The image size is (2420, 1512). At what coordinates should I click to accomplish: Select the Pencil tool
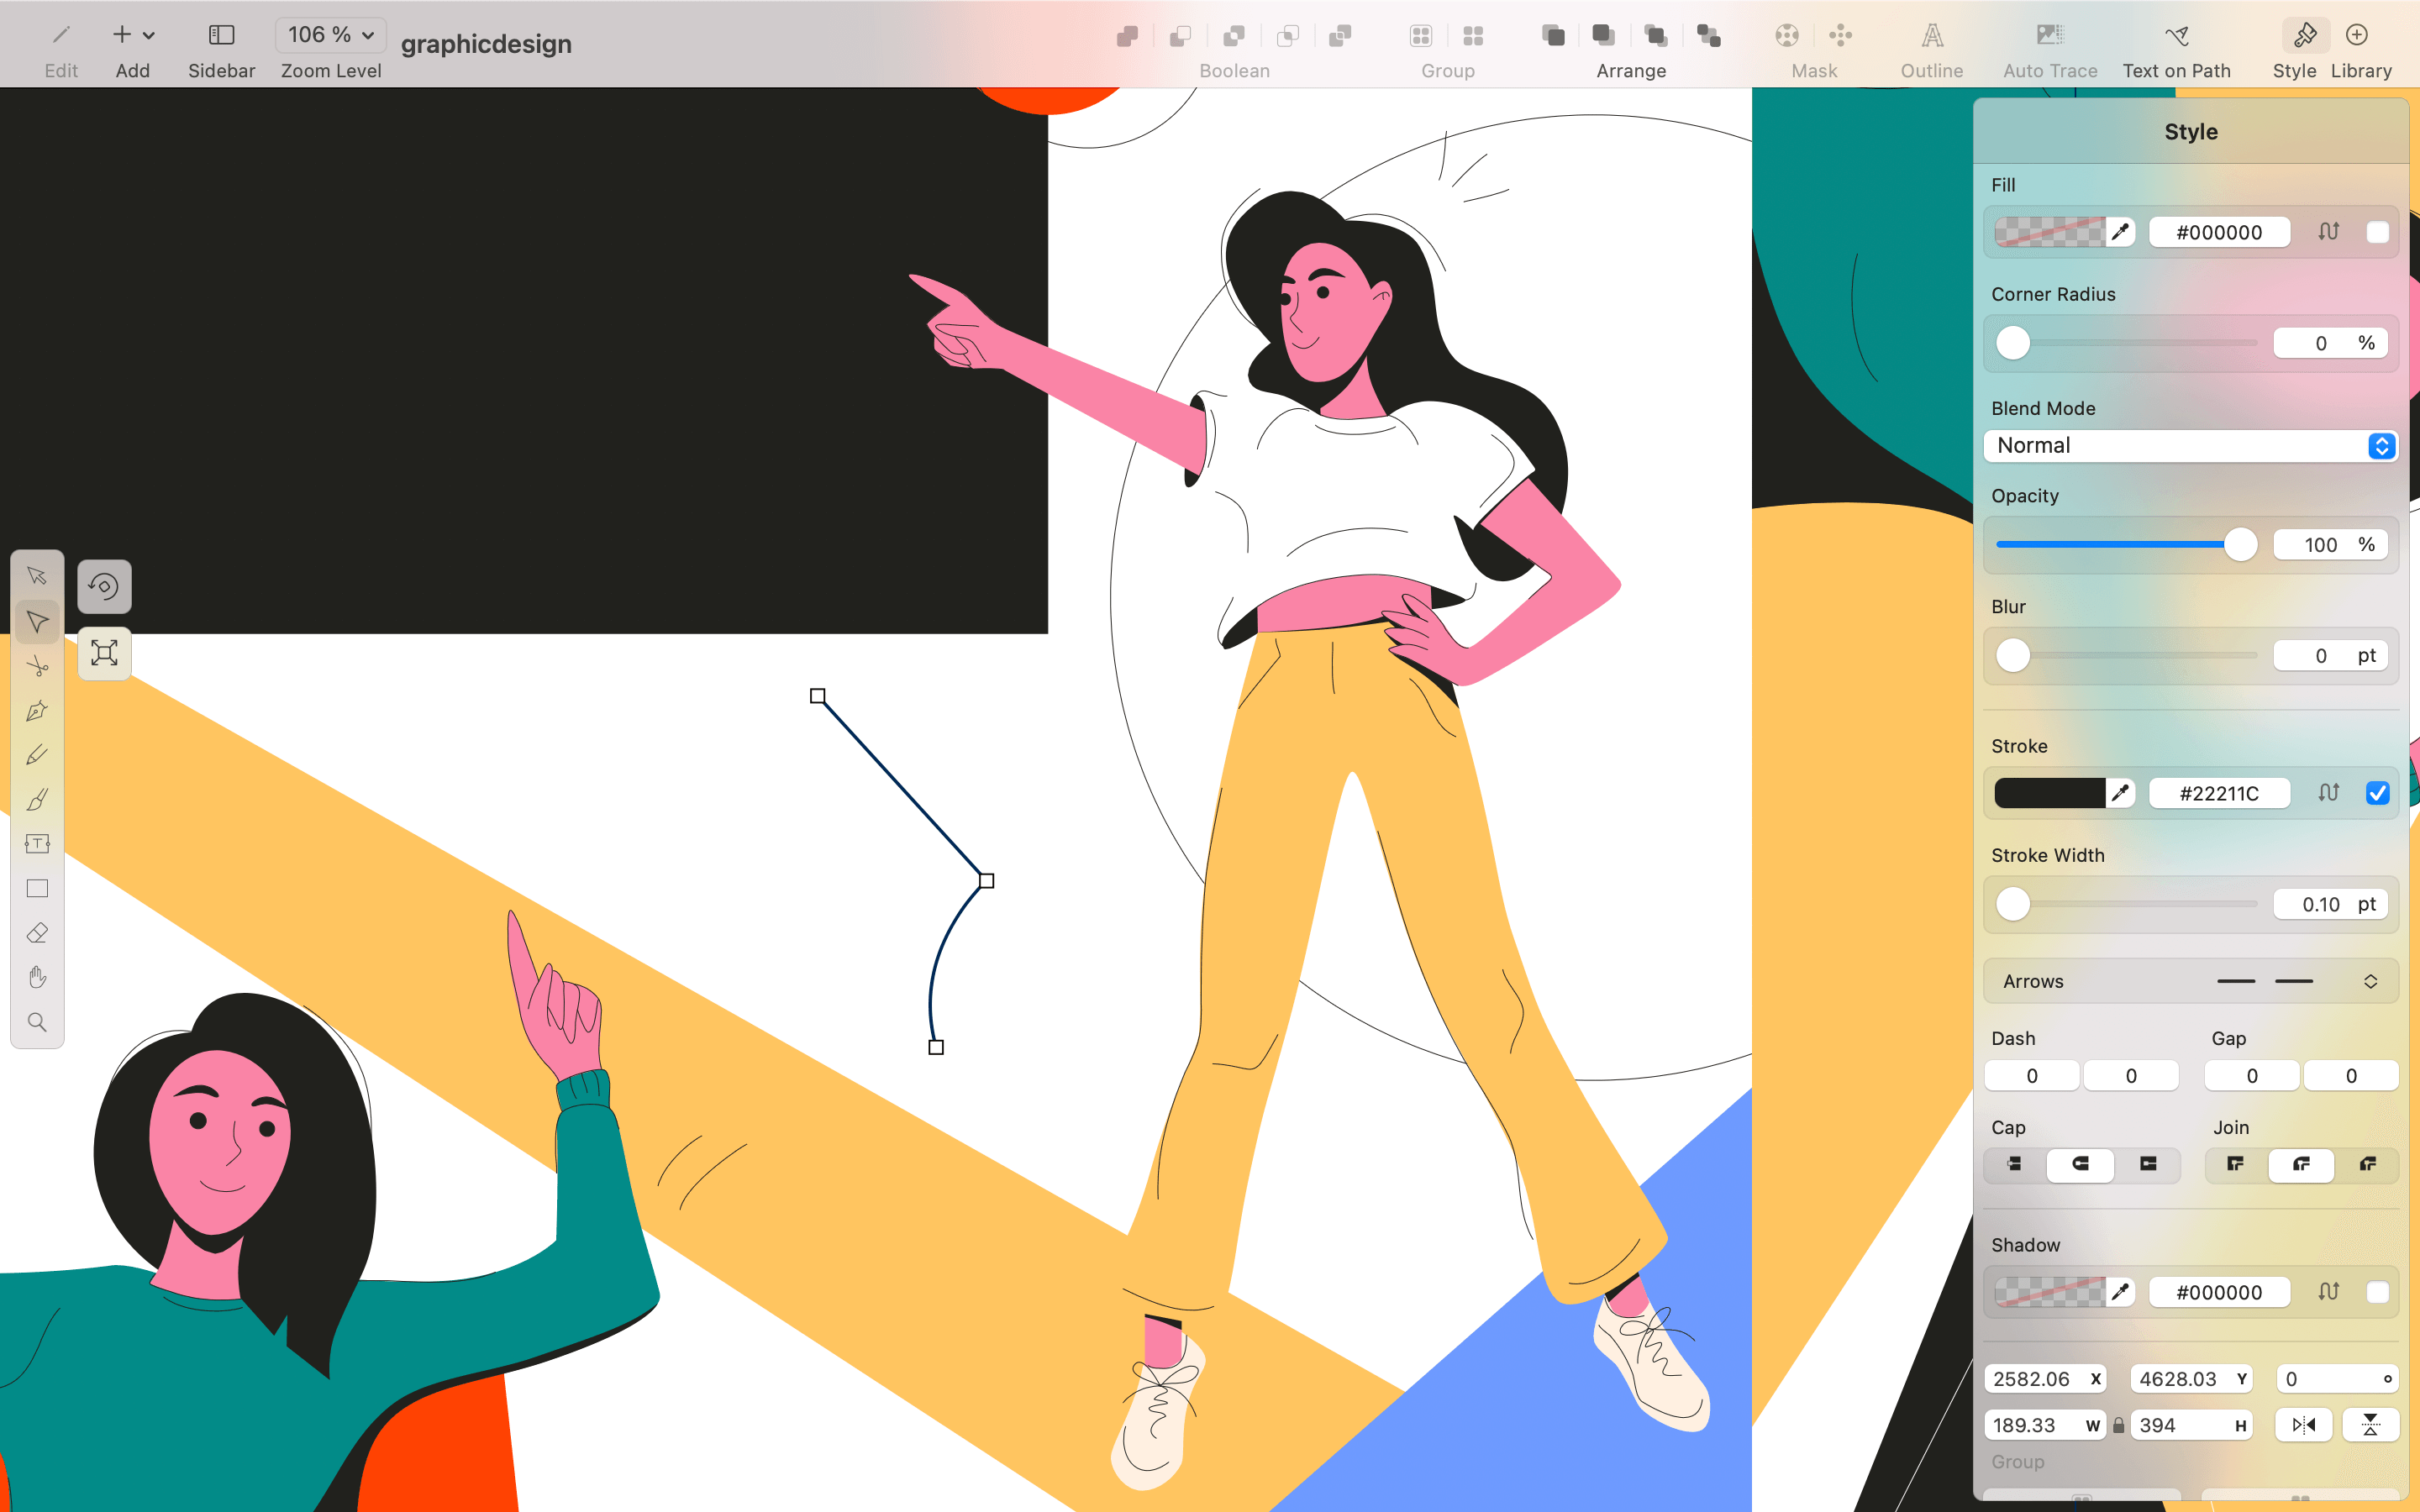37,755
